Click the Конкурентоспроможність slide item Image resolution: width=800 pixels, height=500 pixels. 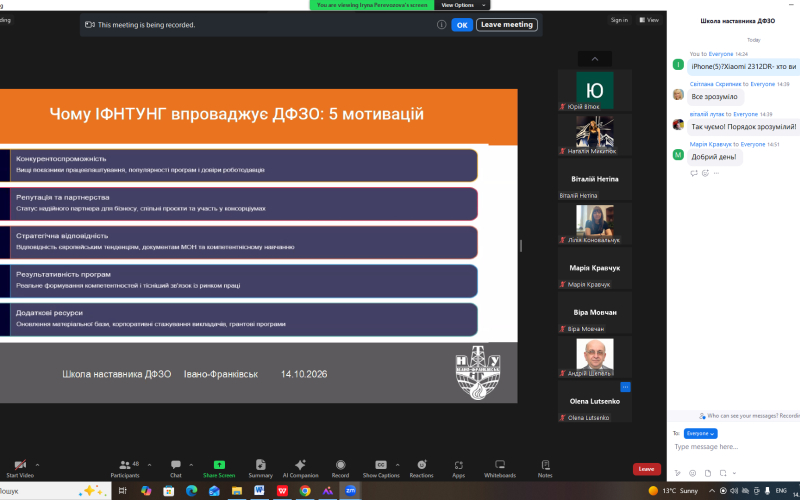click(x=239, y=165)
